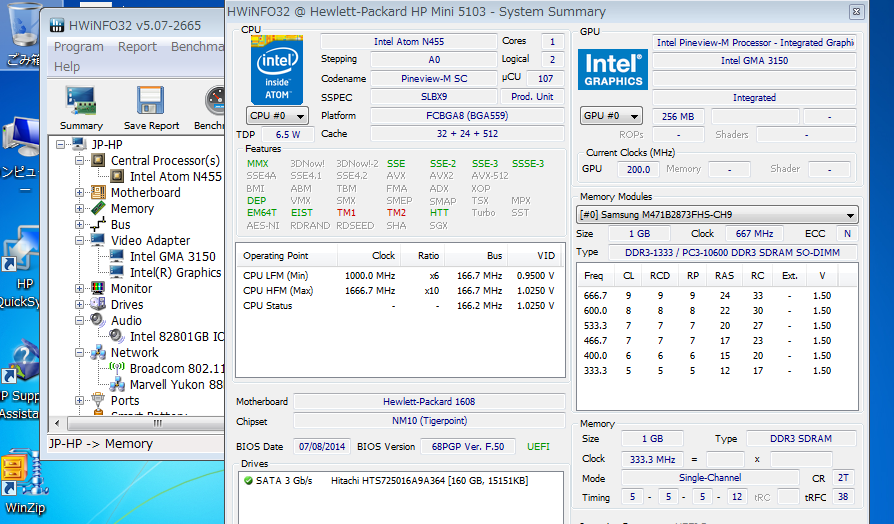The width and height of the screenshot is (894, 524).
Task: Click the Bus tree icon
Action: (98, 224)
